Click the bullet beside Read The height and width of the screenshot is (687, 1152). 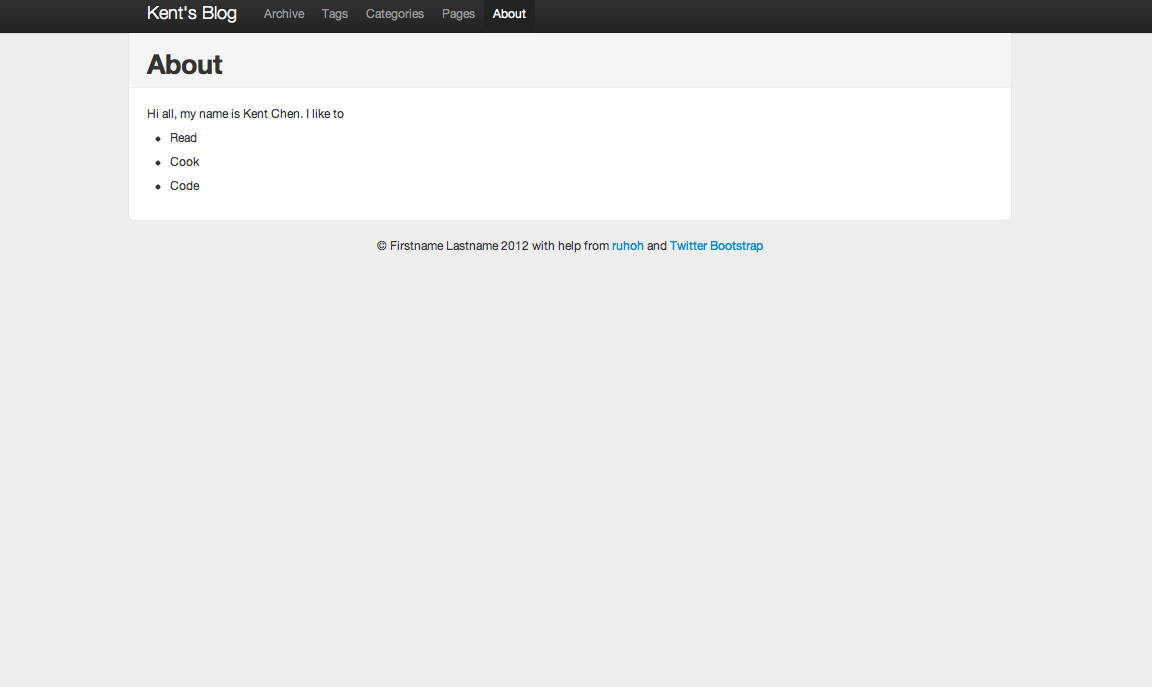coord(158,139)
